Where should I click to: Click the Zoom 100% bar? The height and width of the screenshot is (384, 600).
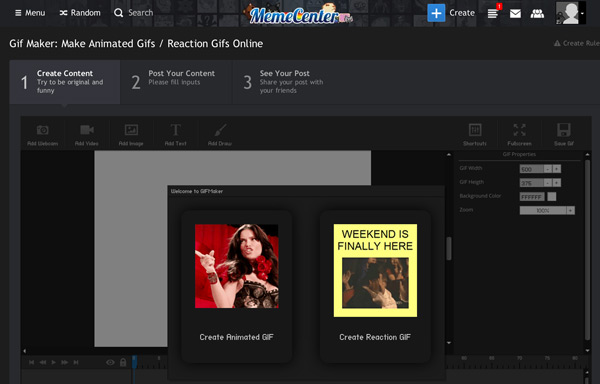(543, 210)
